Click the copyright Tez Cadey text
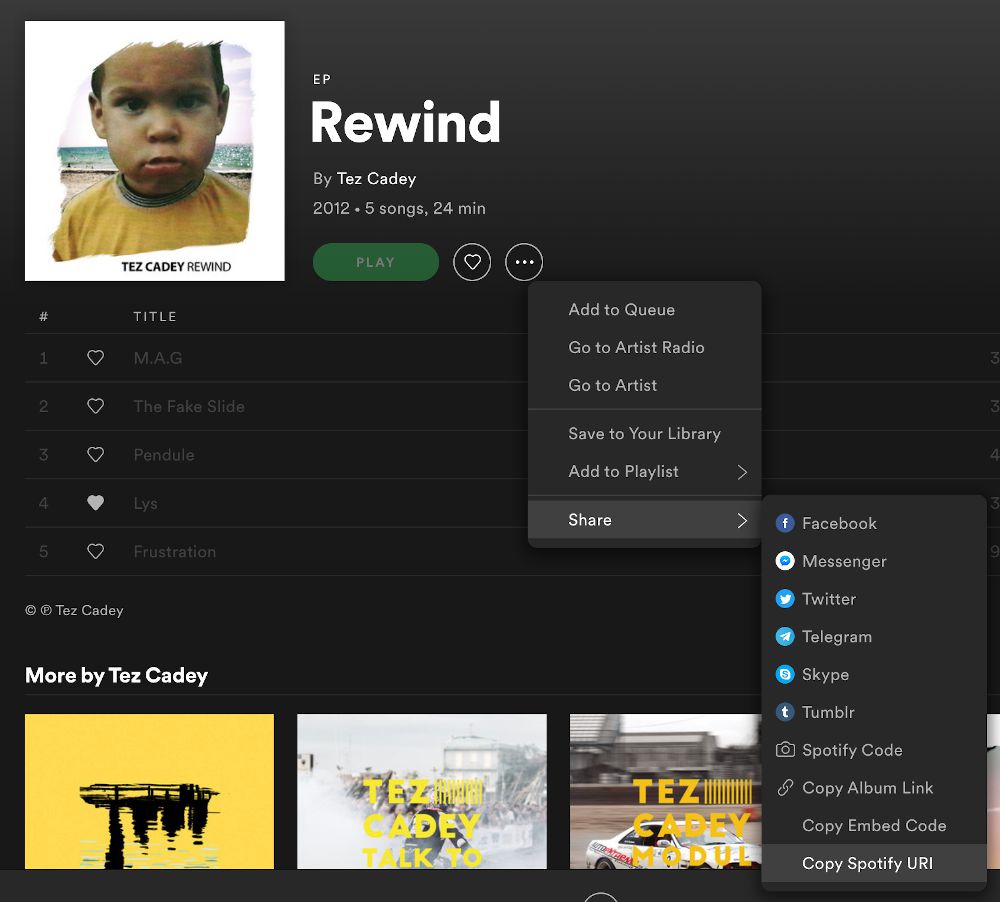Image resolution: width=1000 pixels, height=902 pixels. (75, 610)
